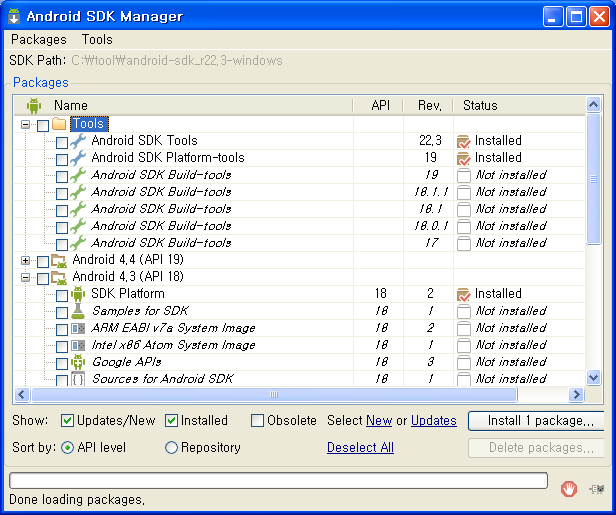Uncheck the Installed show filter
The height and width of the screenshot is (515, 616).
(171, 421)
